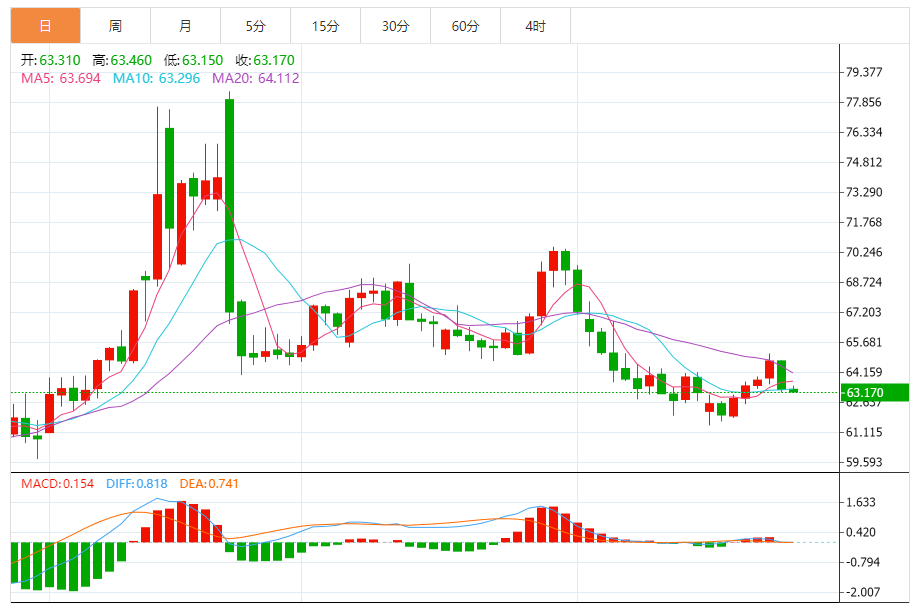This screenshot has width=917, height=603.
Task: Click the 高:63.460 high price readout
Action: pos(122,60)
